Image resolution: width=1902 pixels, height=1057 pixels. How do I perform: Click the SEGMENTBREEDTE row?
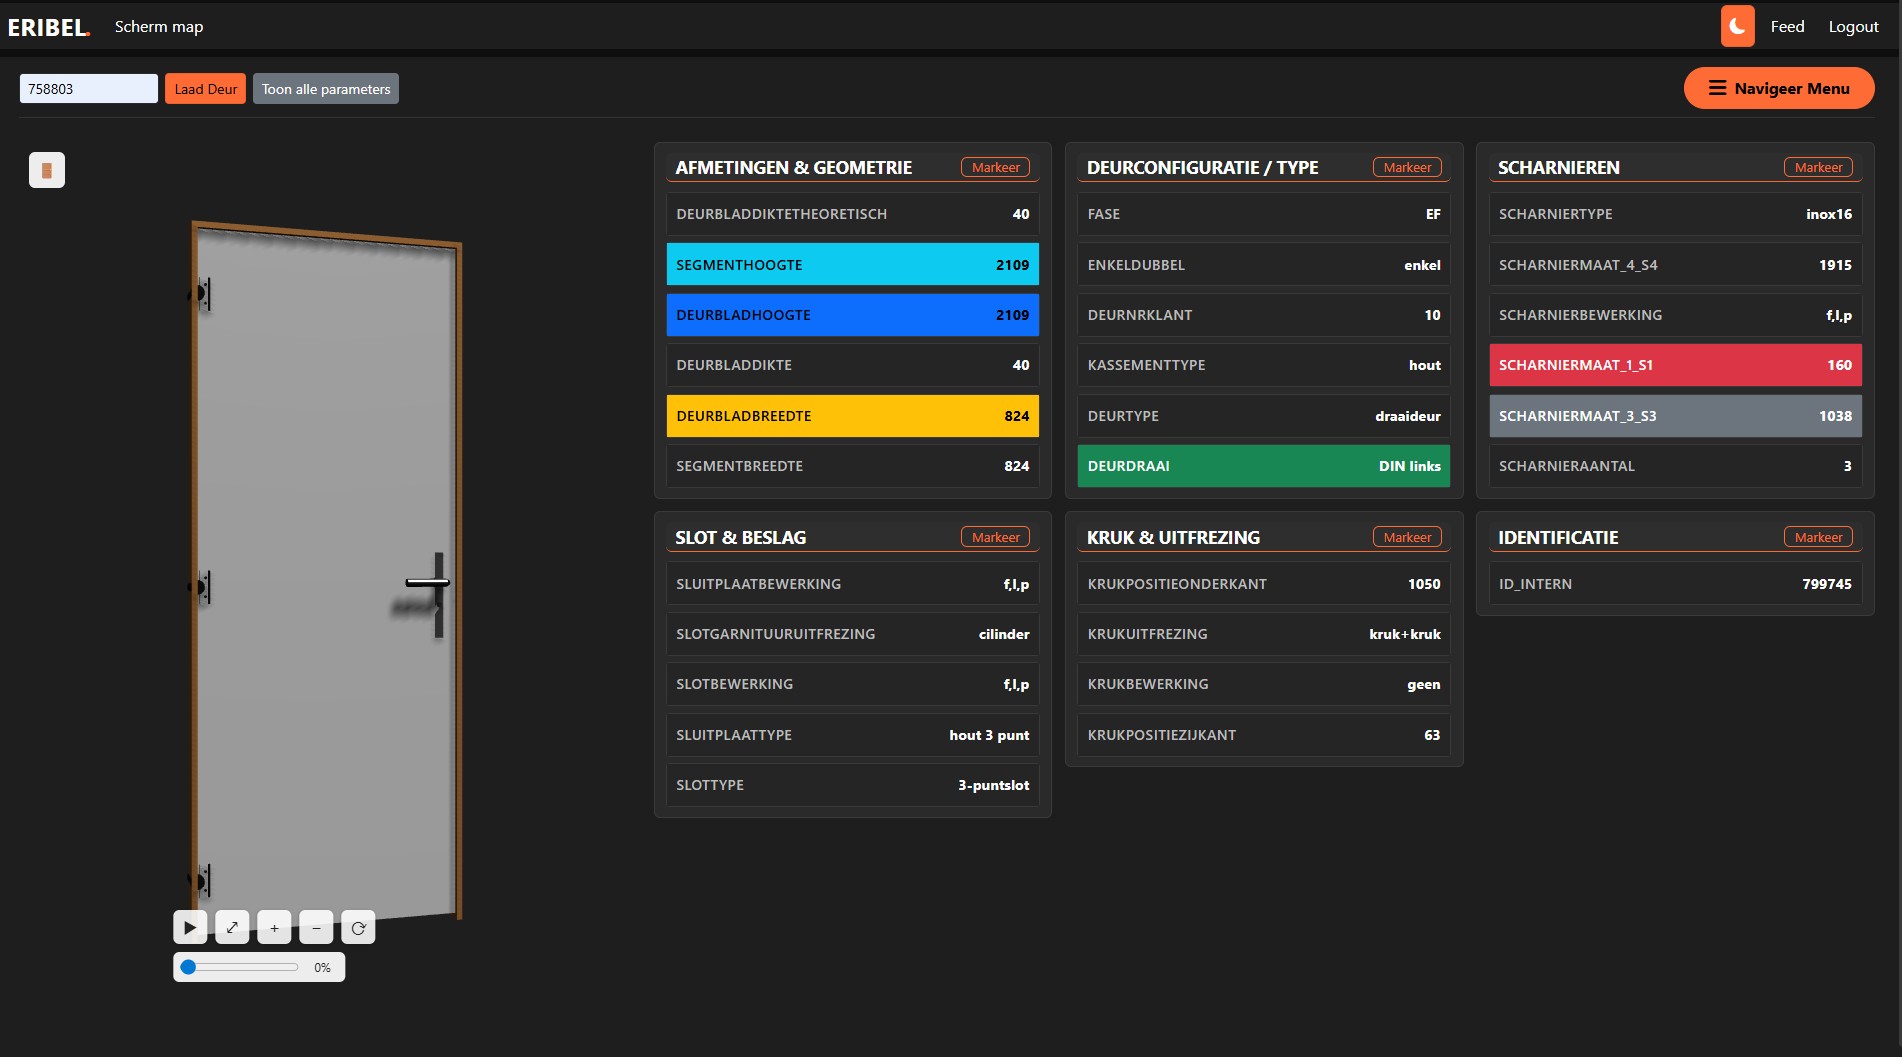click(x=853, y=466)
